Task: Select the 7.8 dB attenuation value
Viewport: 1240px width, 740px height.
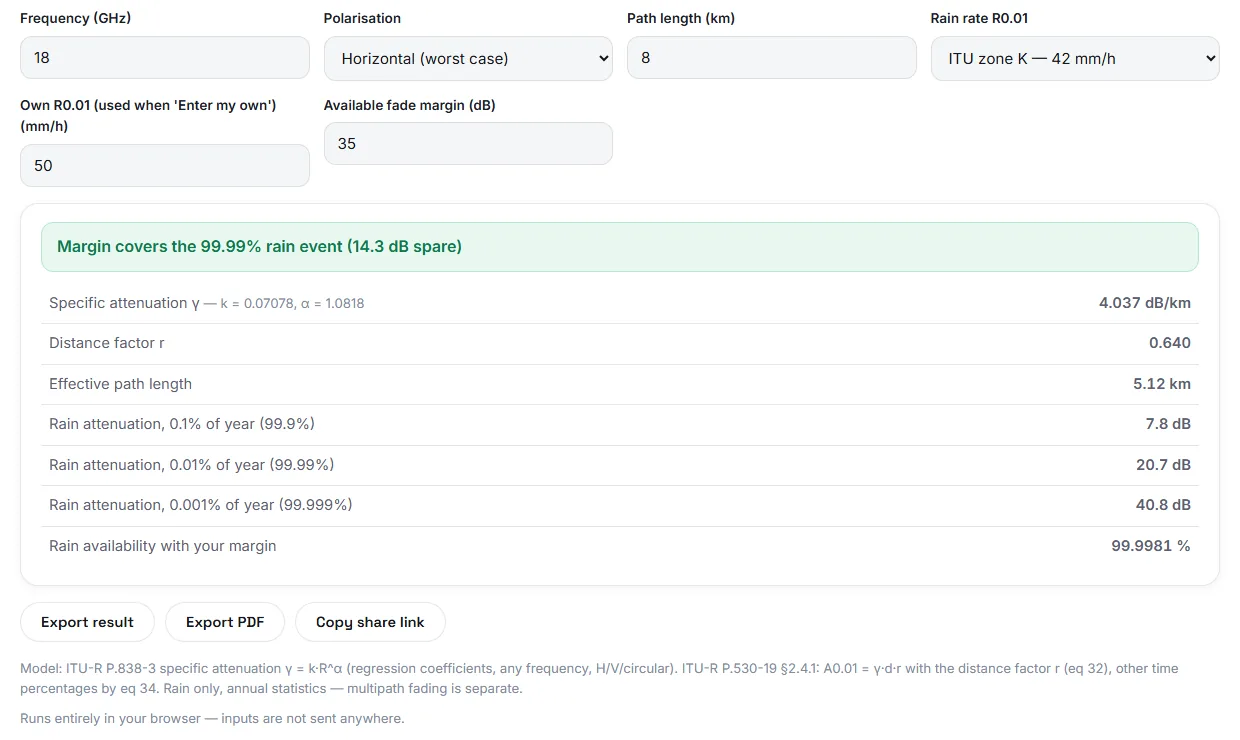Action: [1168, 424]
